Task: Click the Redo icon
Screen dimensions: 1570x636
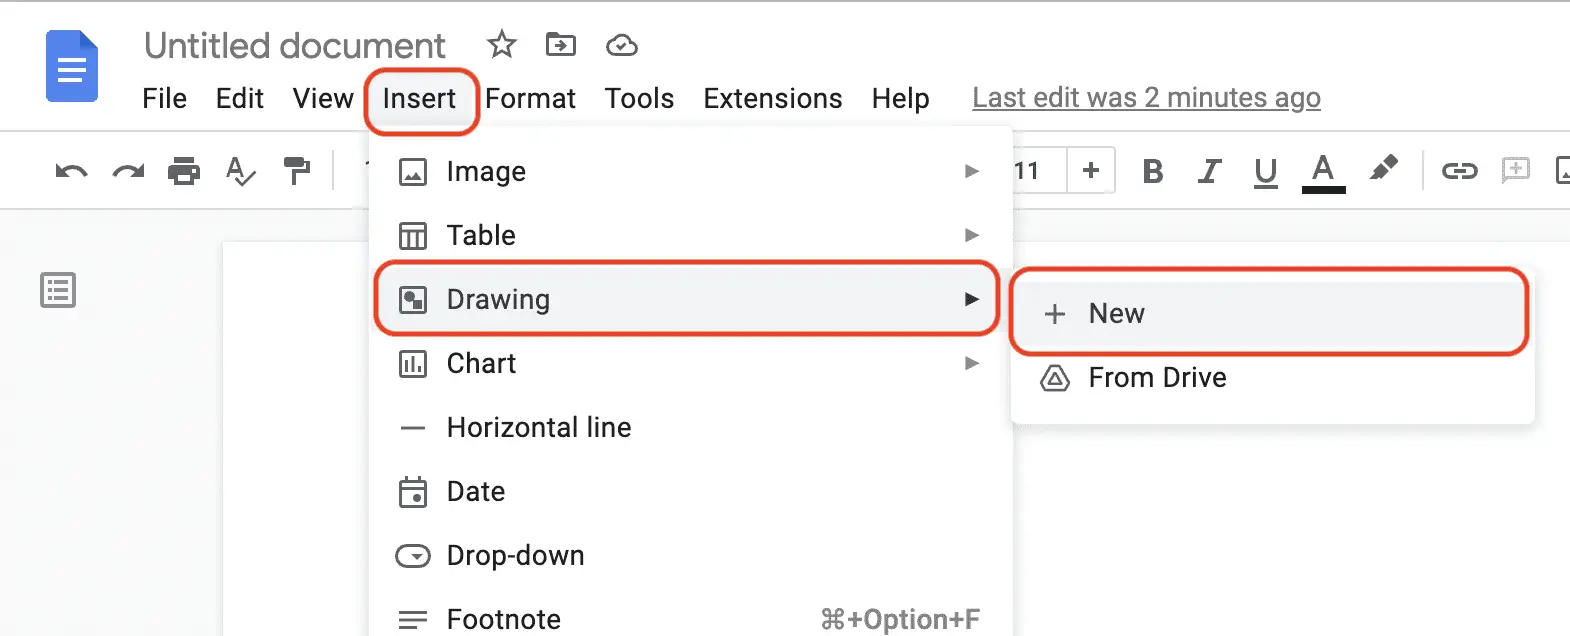Action: 127,171
